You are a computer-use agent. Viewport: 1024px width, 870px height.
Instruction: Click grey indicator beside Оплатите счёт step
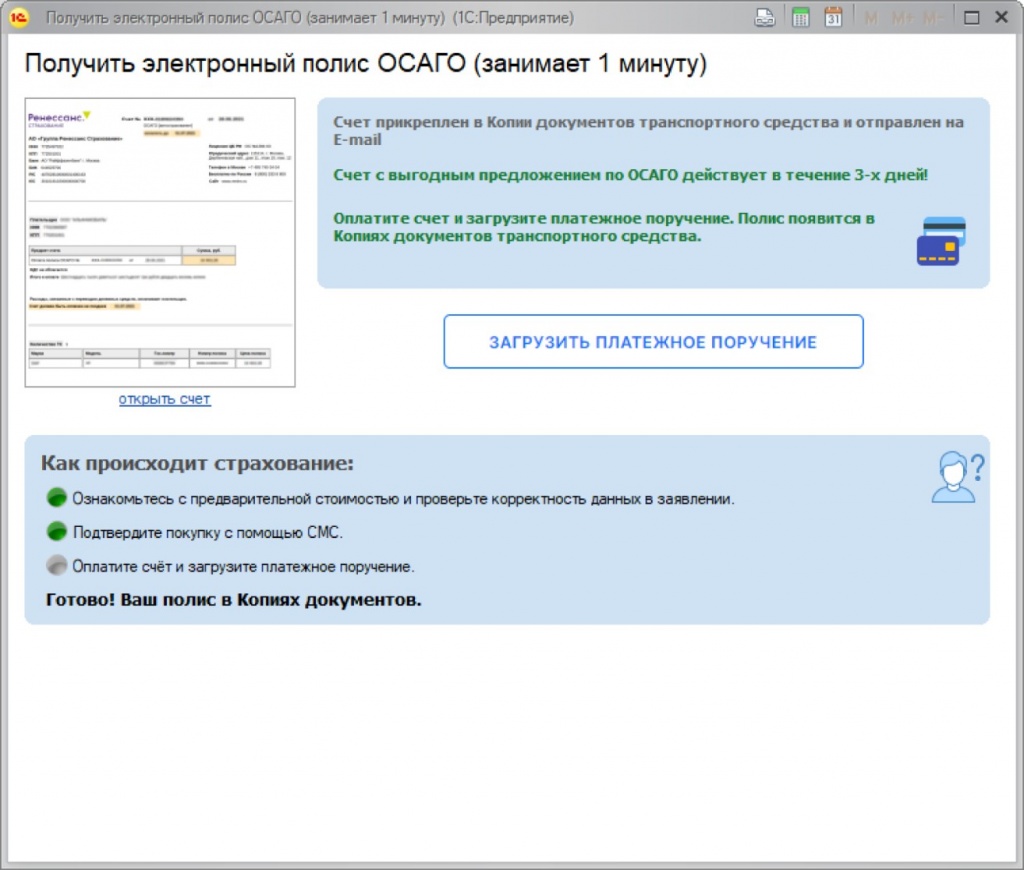coord(57,565)
